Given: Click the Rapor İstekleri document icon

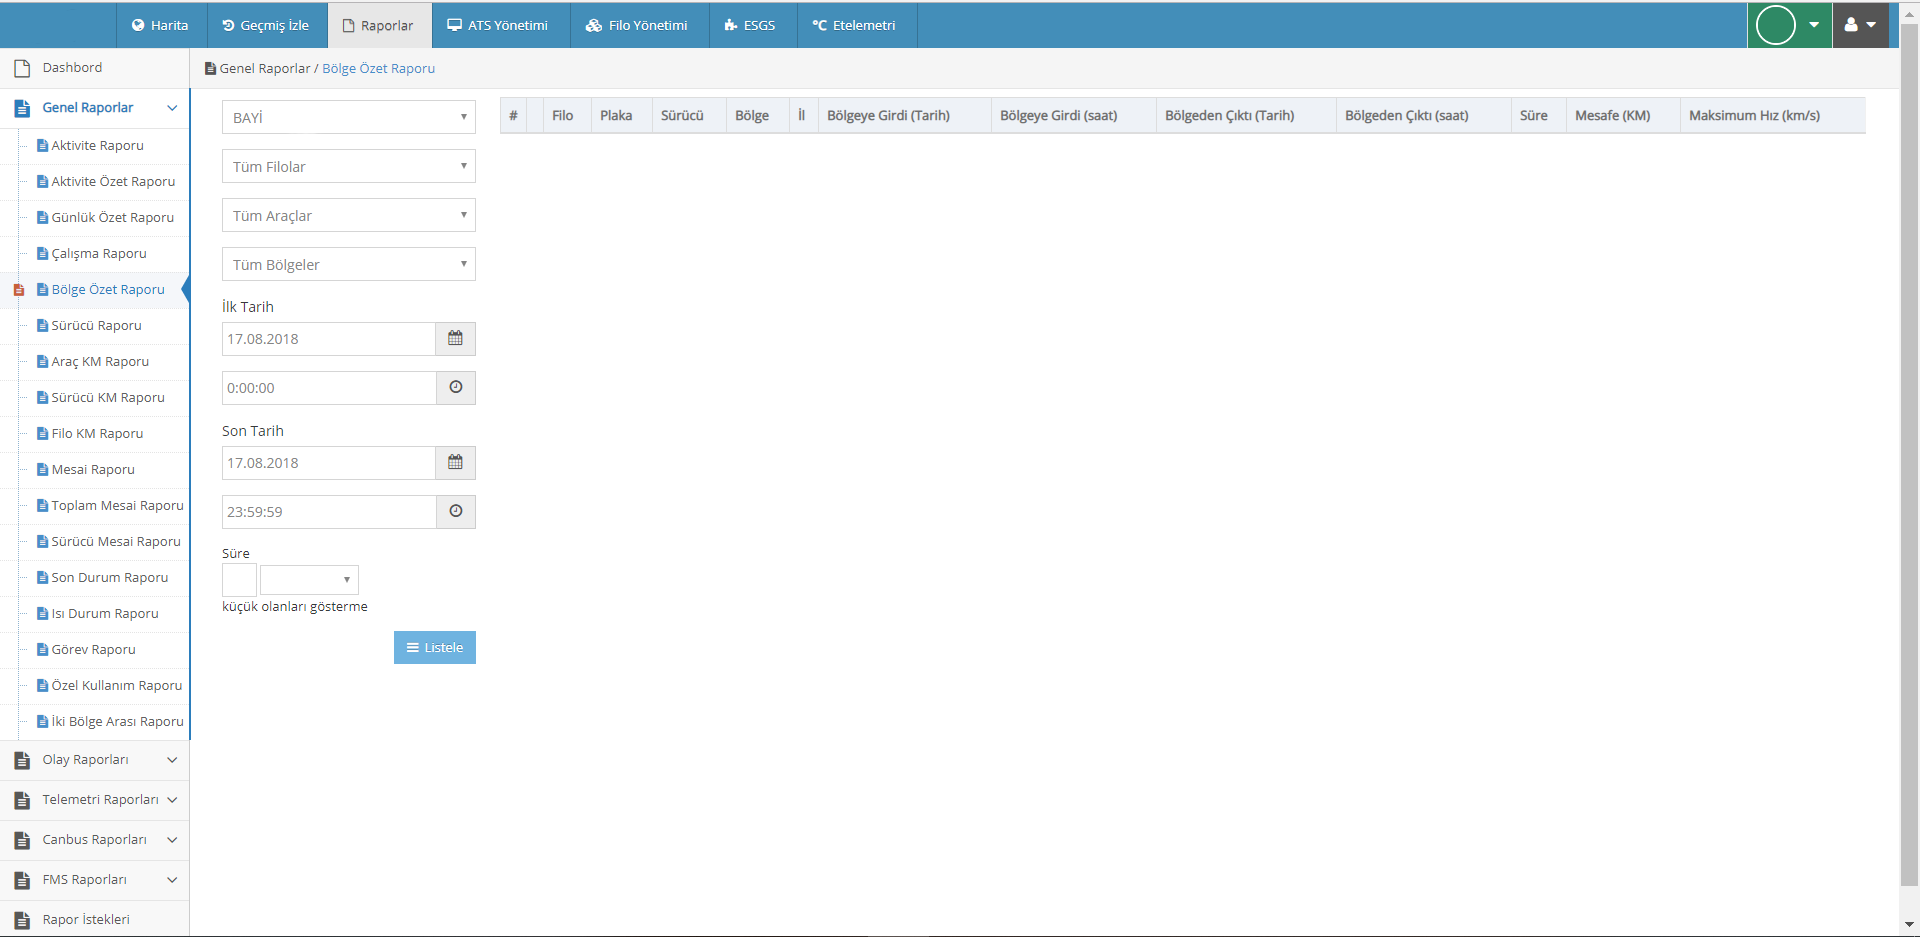Looking at the screenshot, I should click(x=22, y=920).
